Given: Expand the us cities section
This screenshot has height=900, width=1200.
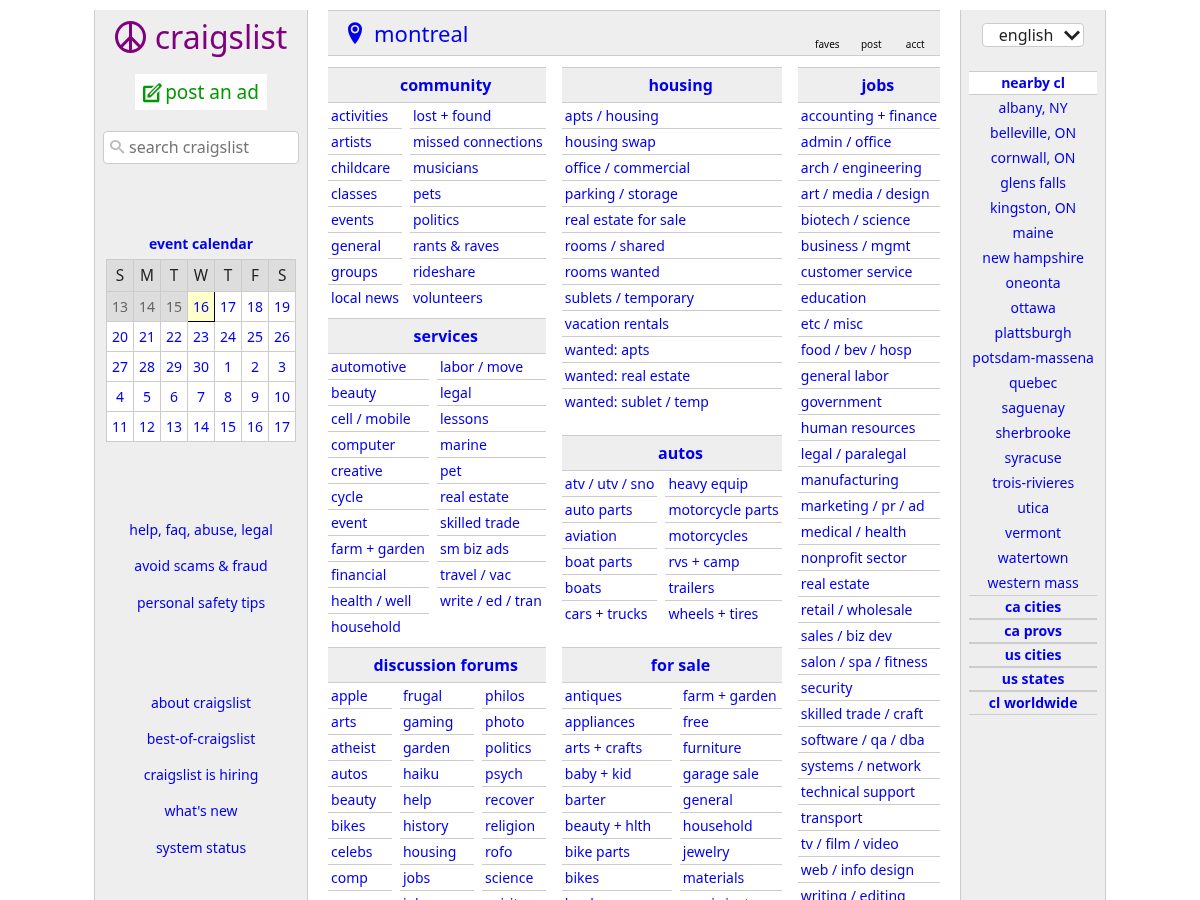Looking at the screenshot, I should coord(1033,655).
